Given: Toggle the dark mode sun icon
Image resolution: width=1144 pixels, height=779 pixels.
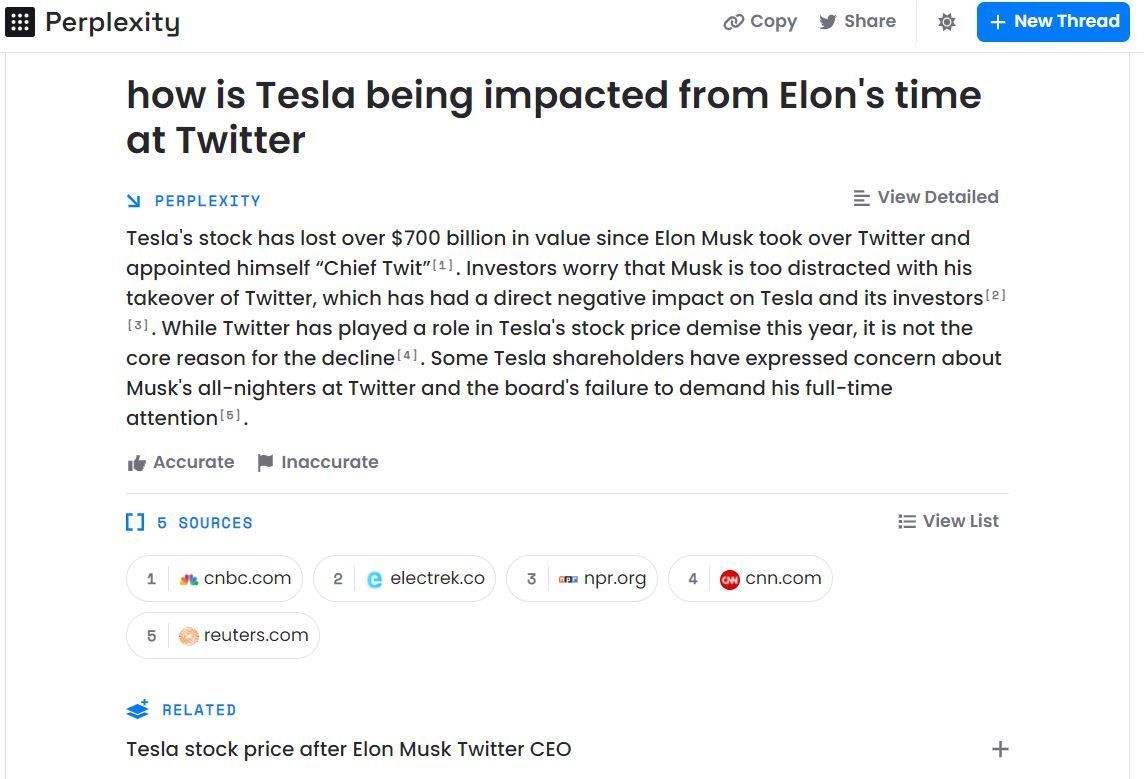Looking at the screenshot, I should pyautogui.click(x=946, y=22).
